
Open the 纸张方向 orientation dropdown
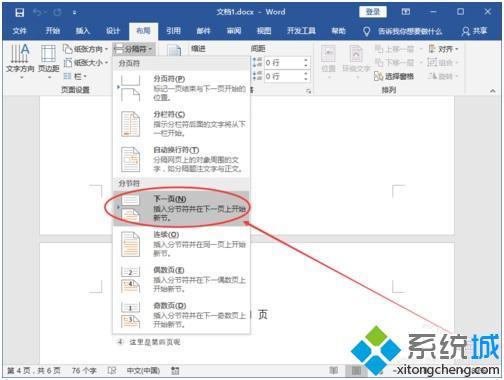coord(85,49)
